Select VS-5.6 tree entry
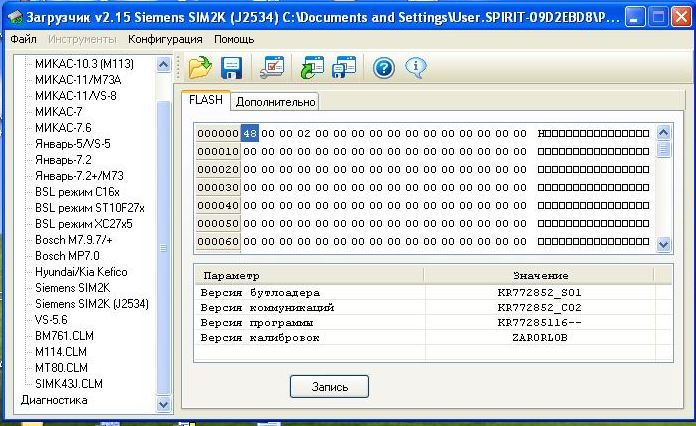This screenshot has height=426, width=696. (51, 320)
